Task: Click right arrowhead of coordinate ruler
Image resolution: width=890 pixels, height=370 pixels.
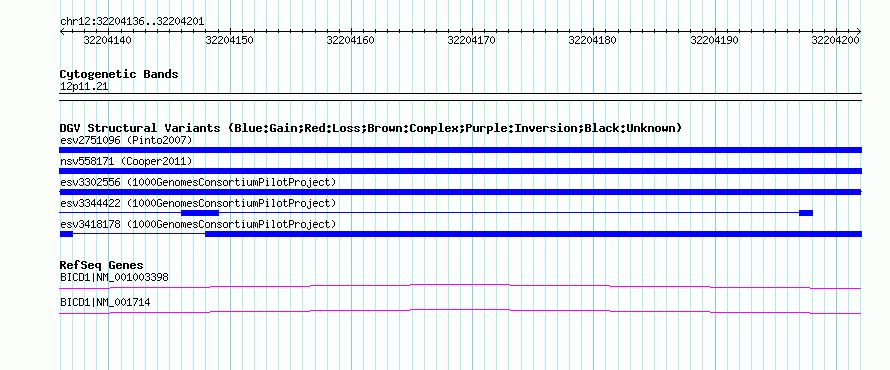Action: (859, 31)
